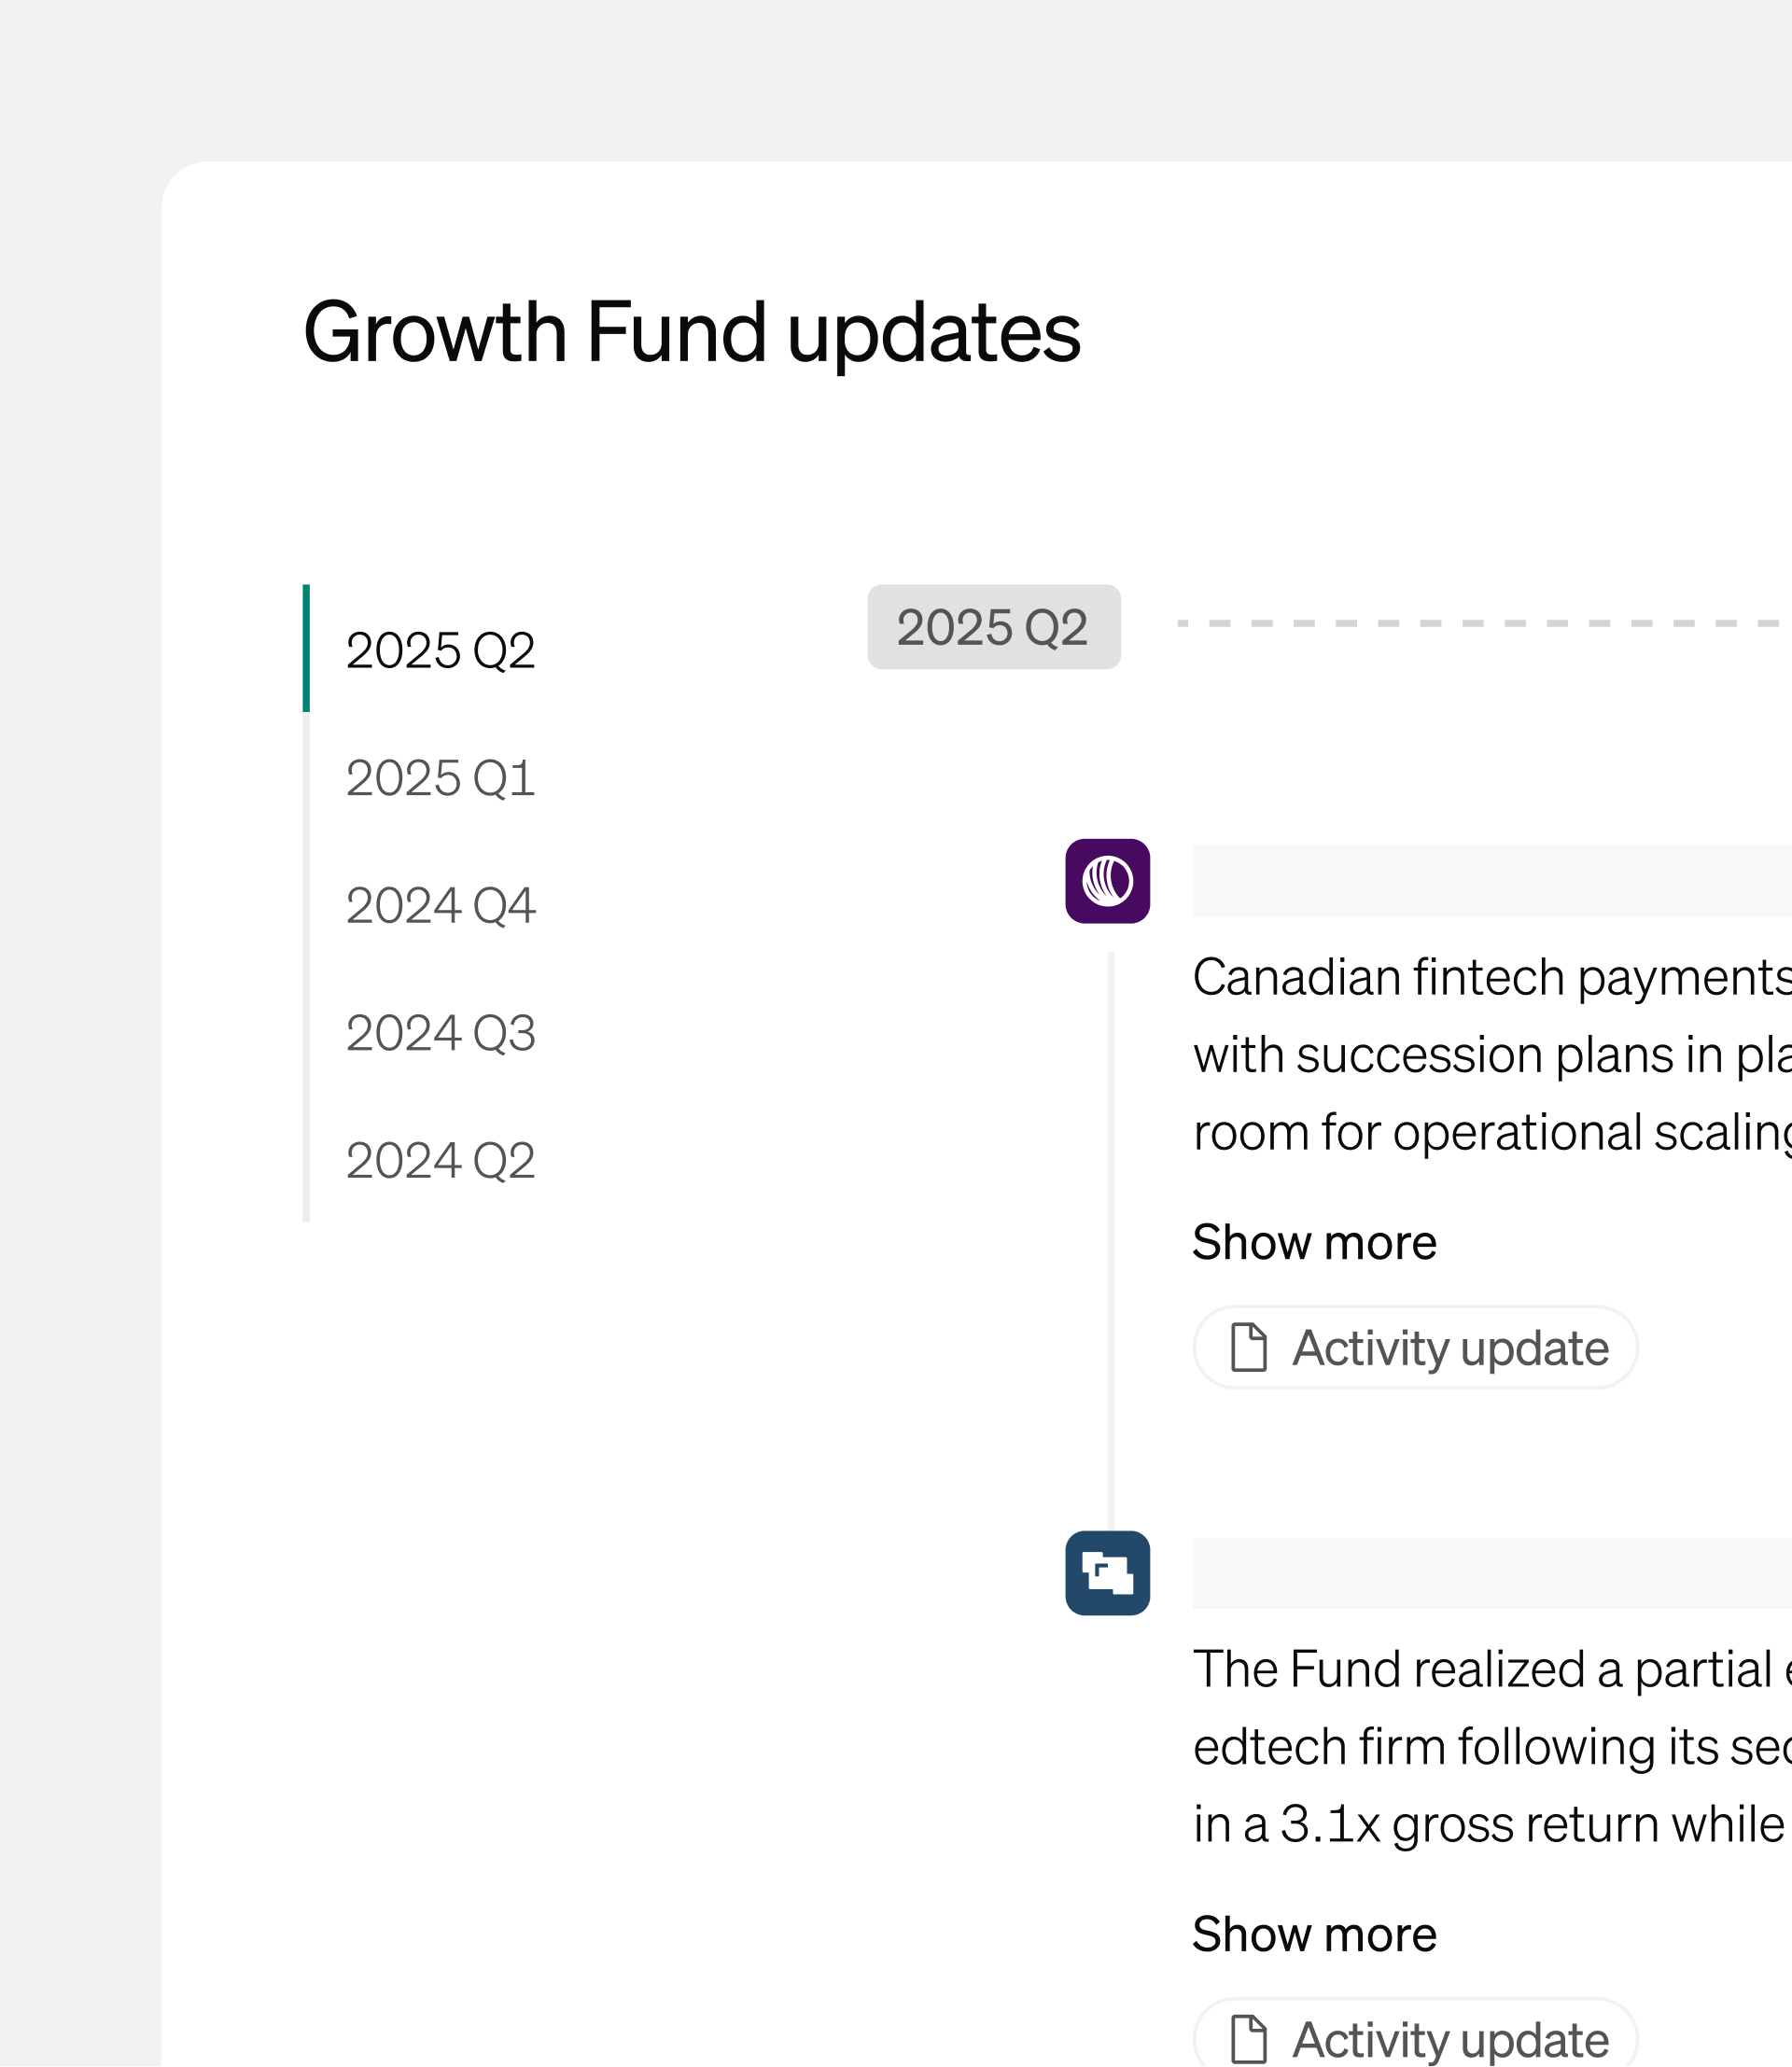
Task: Open Activity update label for edtech entry
Action: point(1449,2039)
